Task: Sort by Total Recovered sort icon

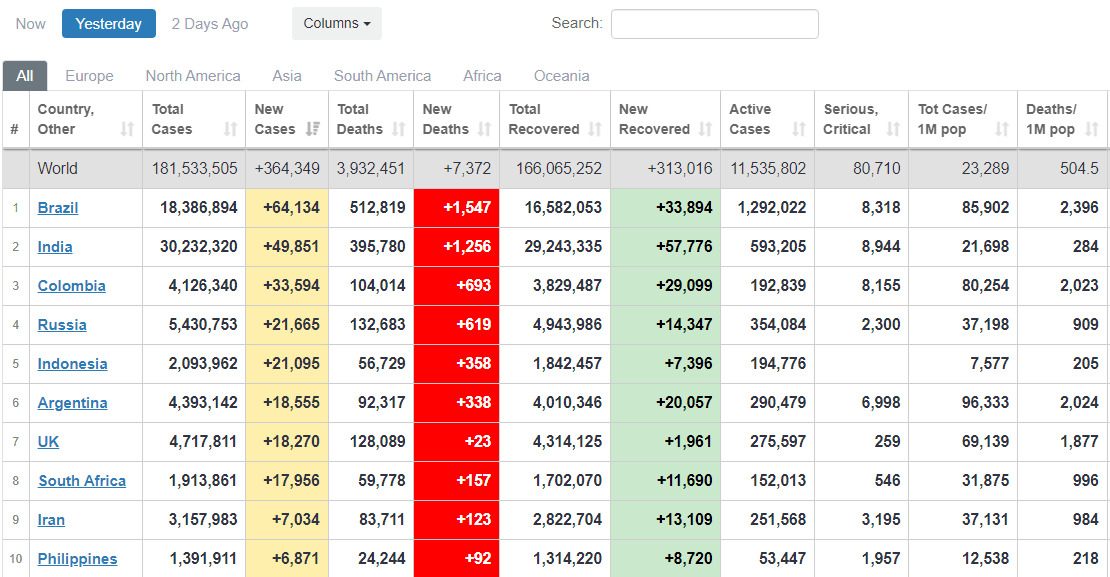Action: tap(595, 129)
